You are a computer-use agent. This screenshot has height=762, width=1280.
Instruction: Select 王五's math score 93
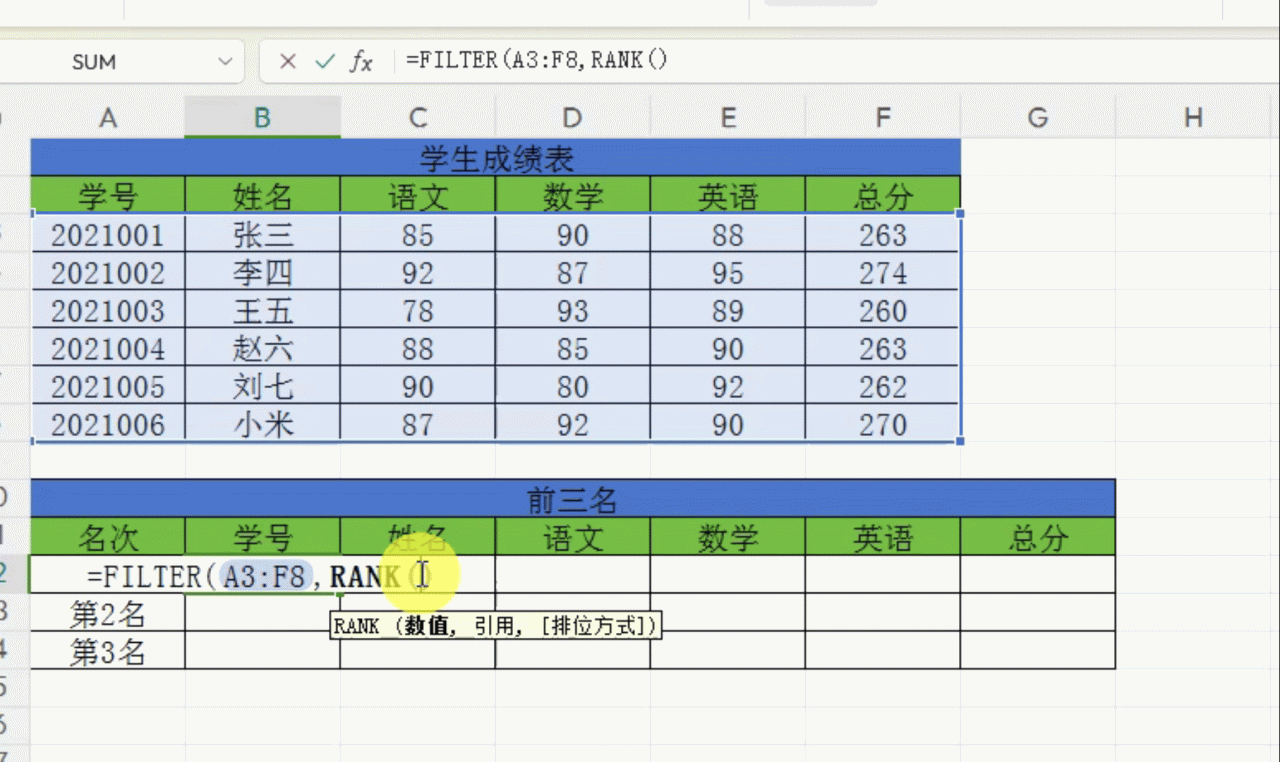point(573,311)
